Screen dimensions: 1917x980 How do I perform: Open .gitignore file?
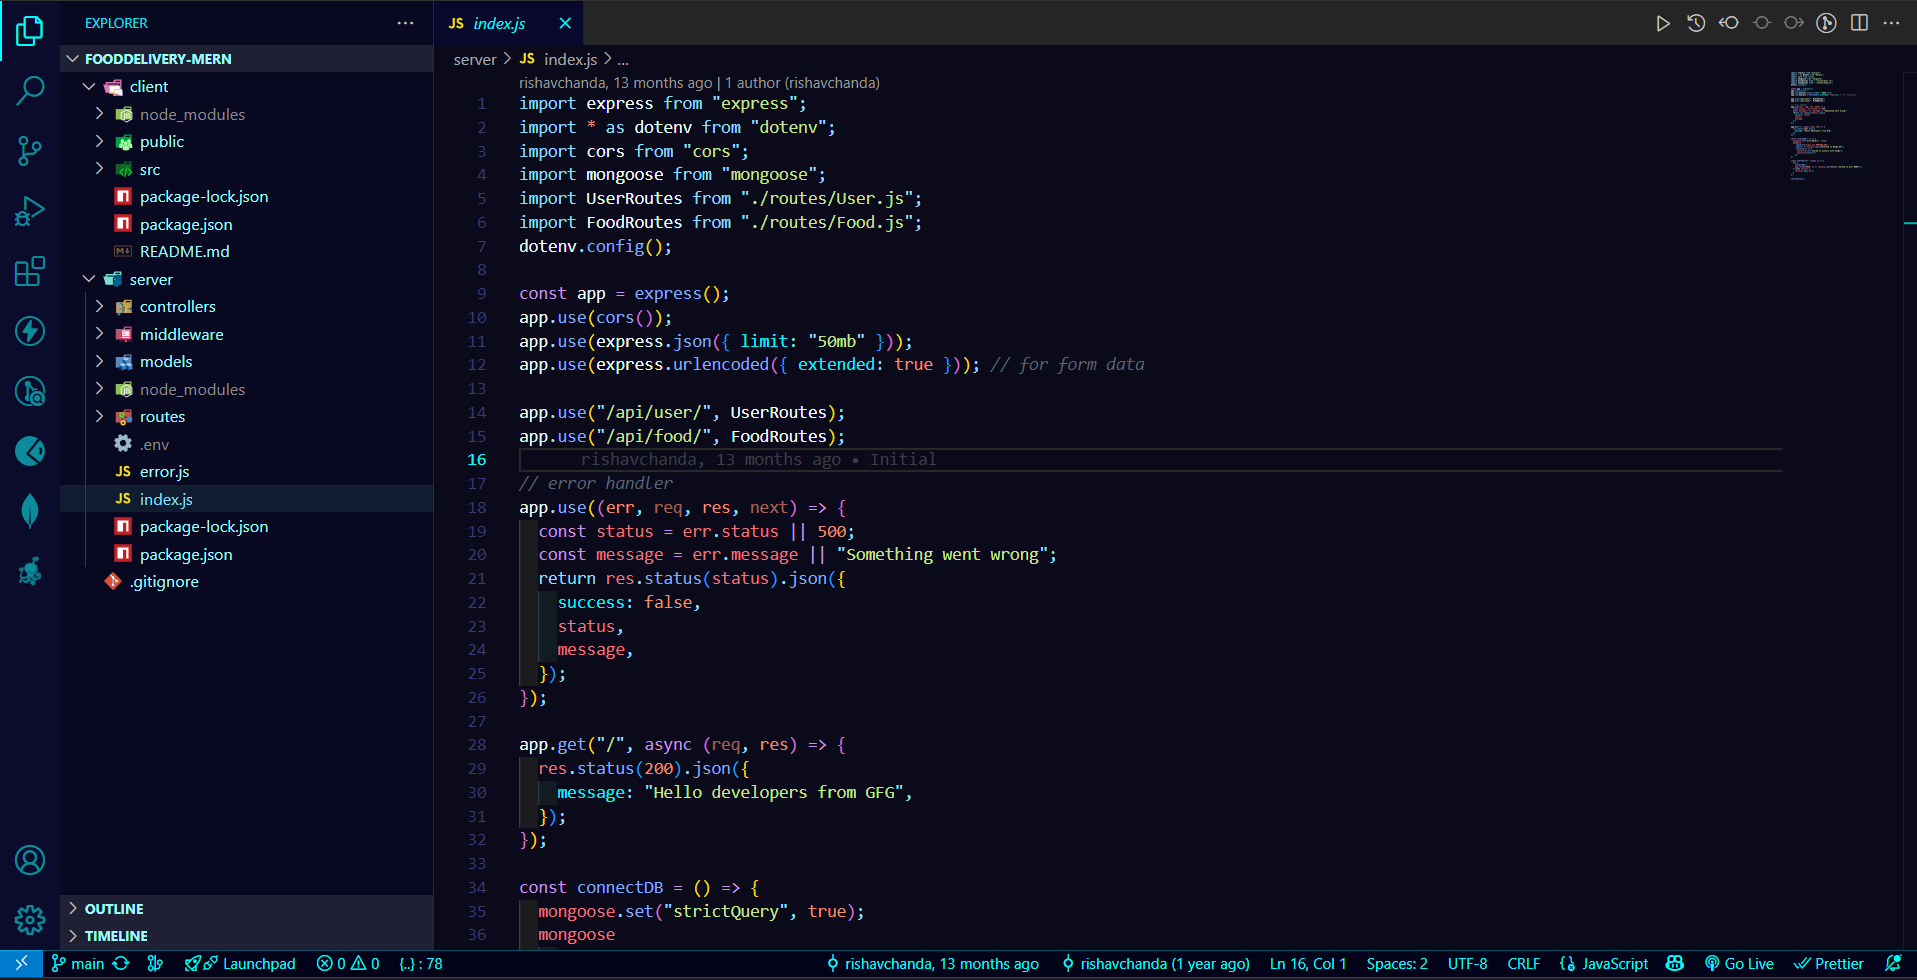point(247,582)
